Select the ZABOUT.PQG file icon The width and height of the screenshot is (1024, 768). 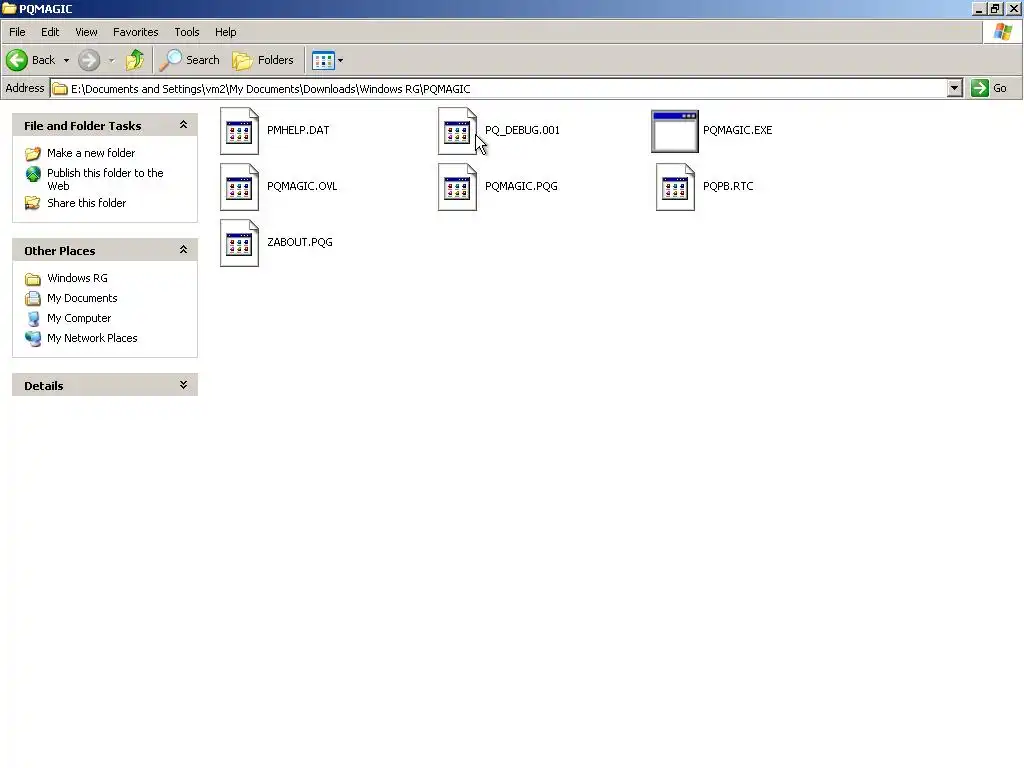click(239, 243)
